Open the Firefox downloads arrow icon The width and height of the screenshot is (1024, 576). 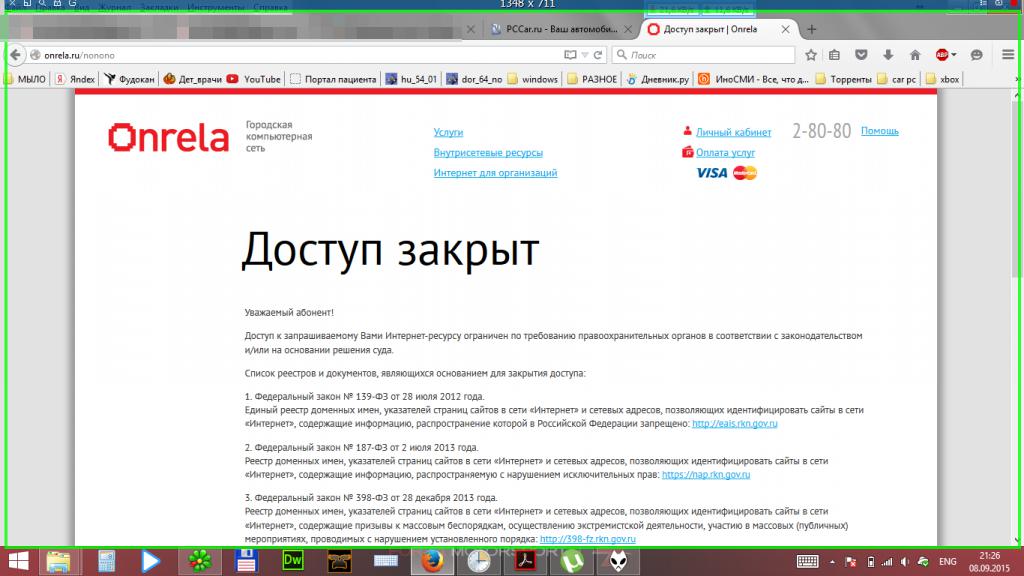[x=888, y=55]
